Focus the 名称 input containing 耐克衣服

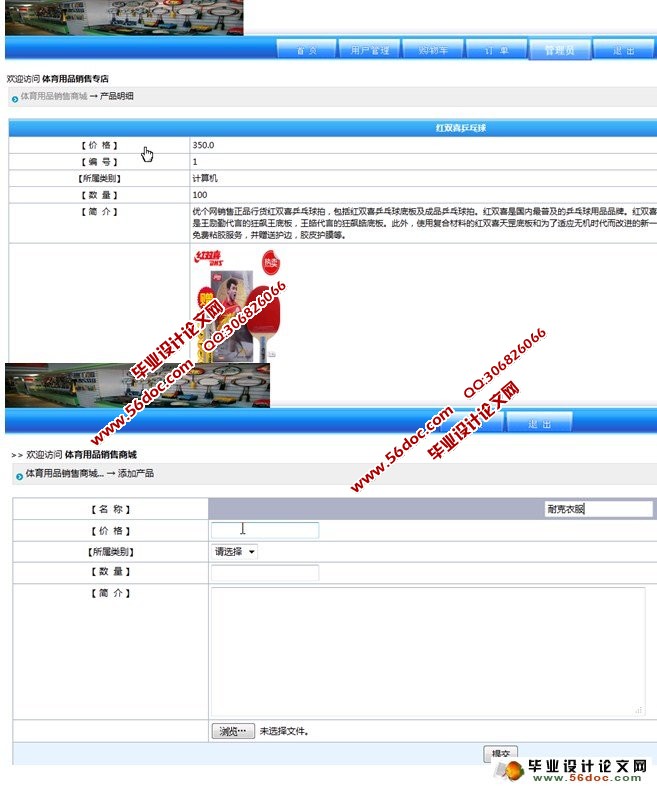tap(598, 509)
